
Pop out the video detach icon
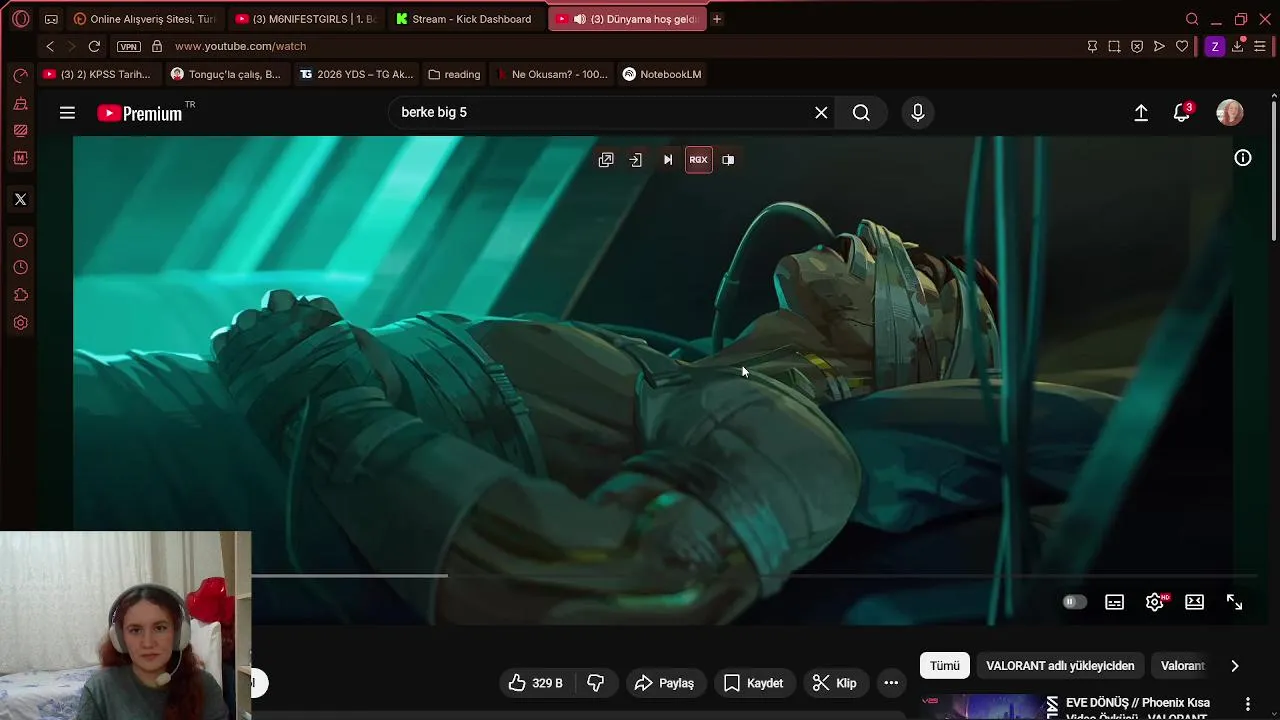tap(606, 160)
